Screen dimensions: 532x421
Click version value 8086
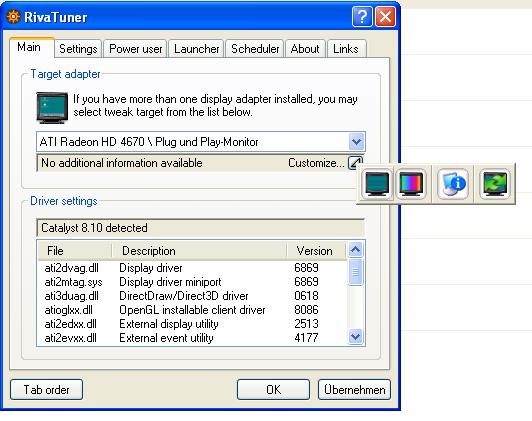pyautogui.click(x=306, y=310)
